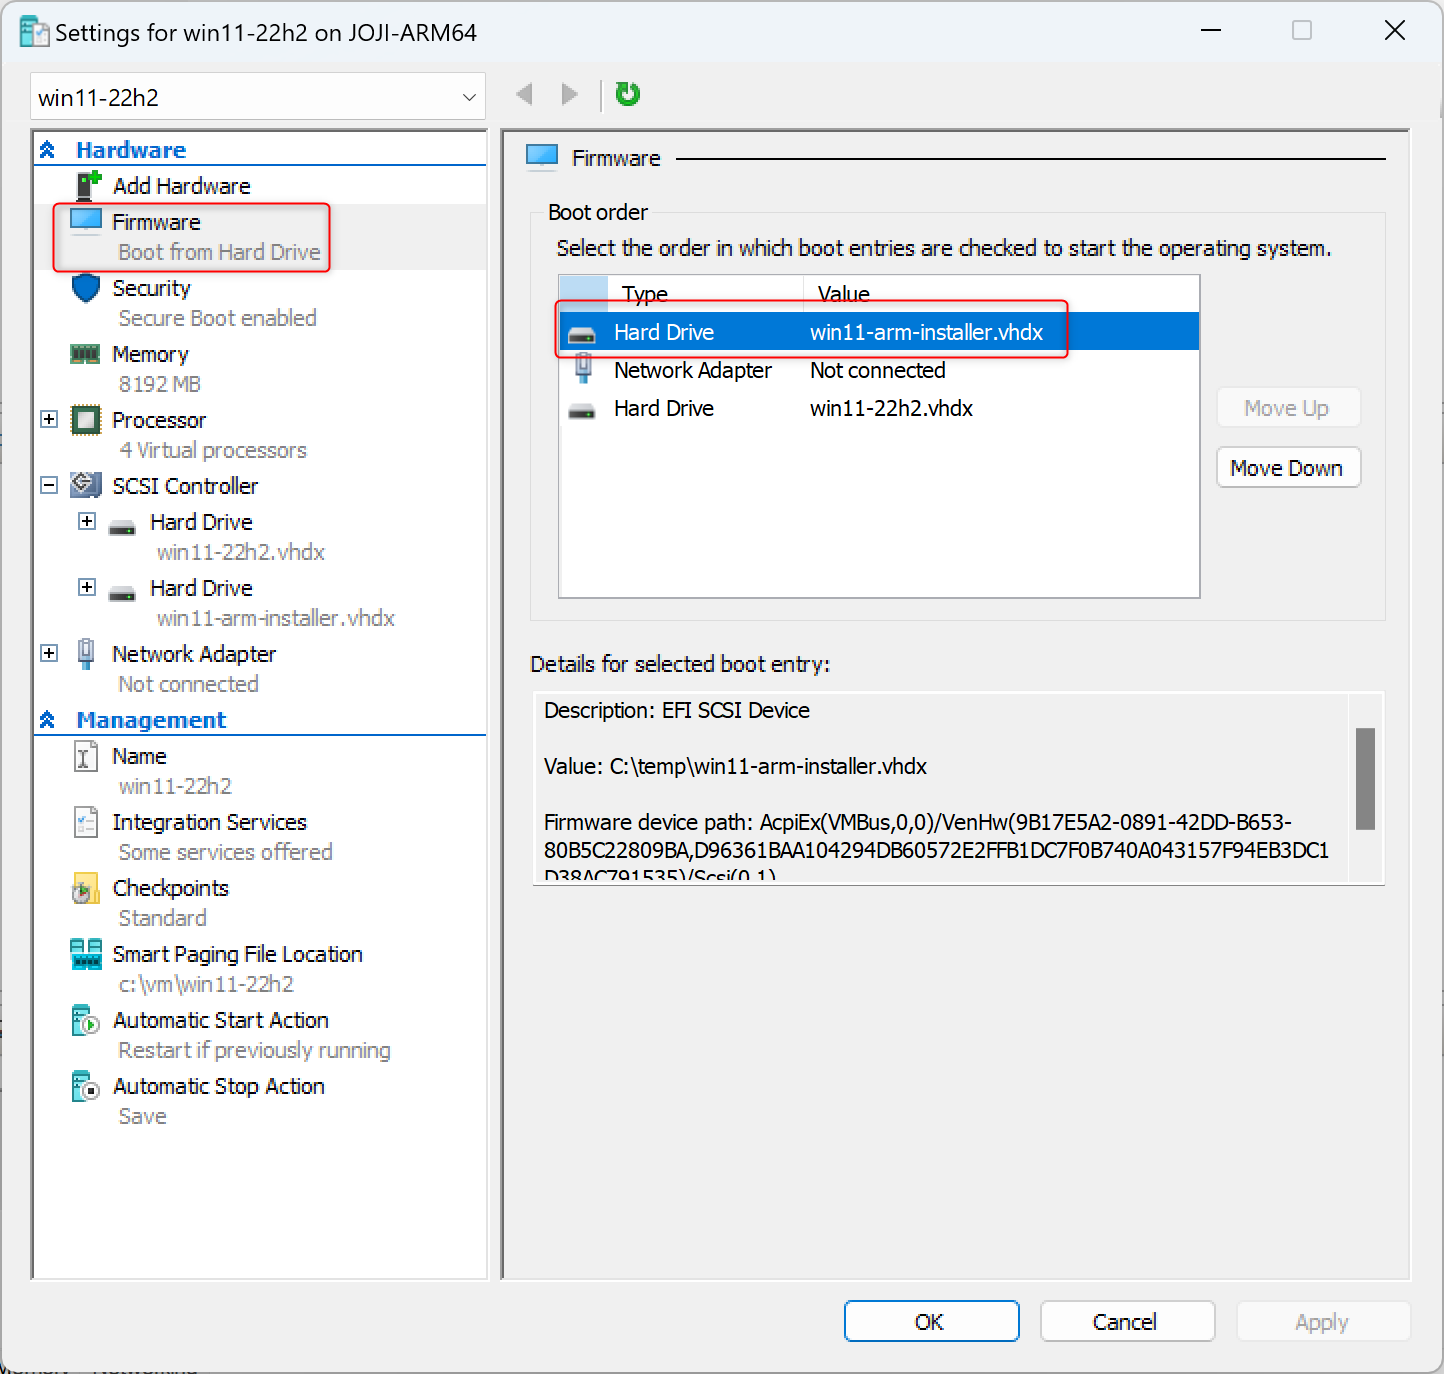This screenshot has width=1444, height=1374.
Task: Click the Move Down button
Action: [x=1287, y=468]
